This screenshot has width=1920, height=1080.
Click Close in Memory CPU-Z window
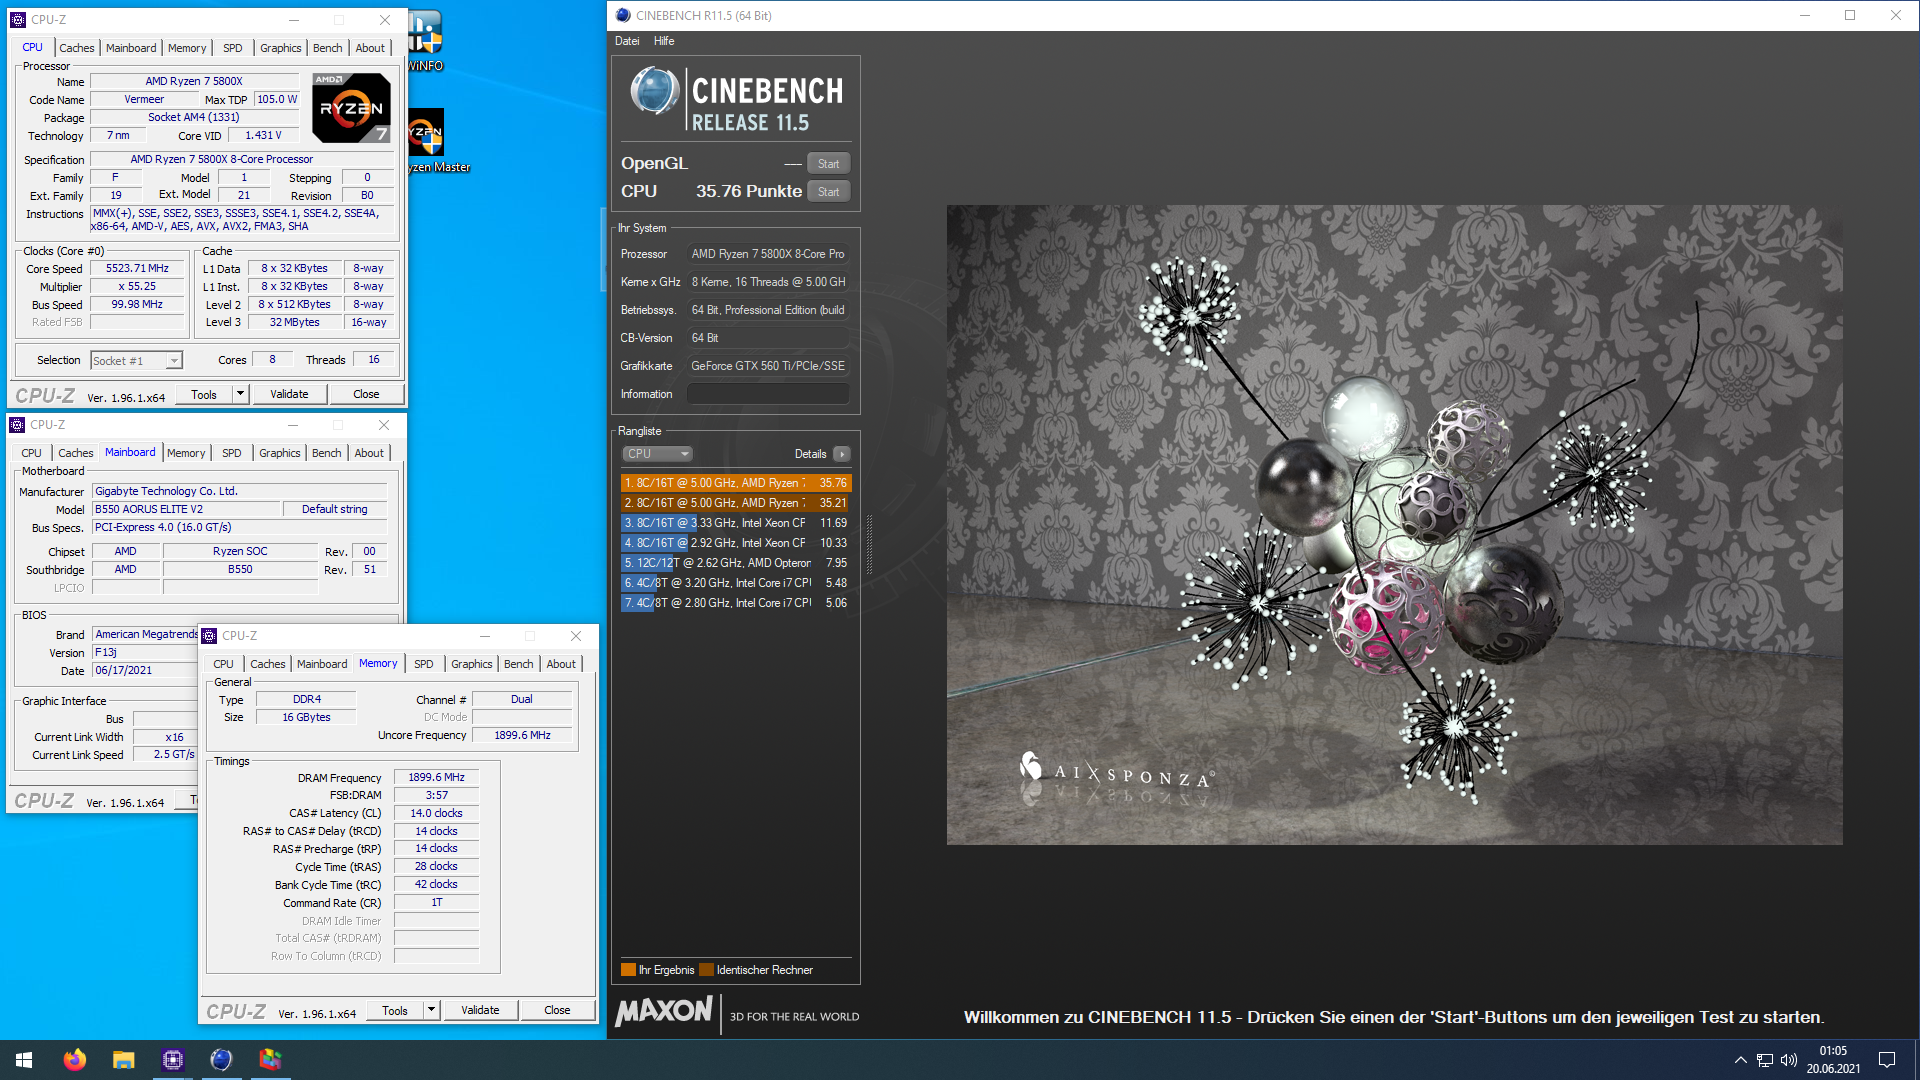click(x=557, y=1010)
